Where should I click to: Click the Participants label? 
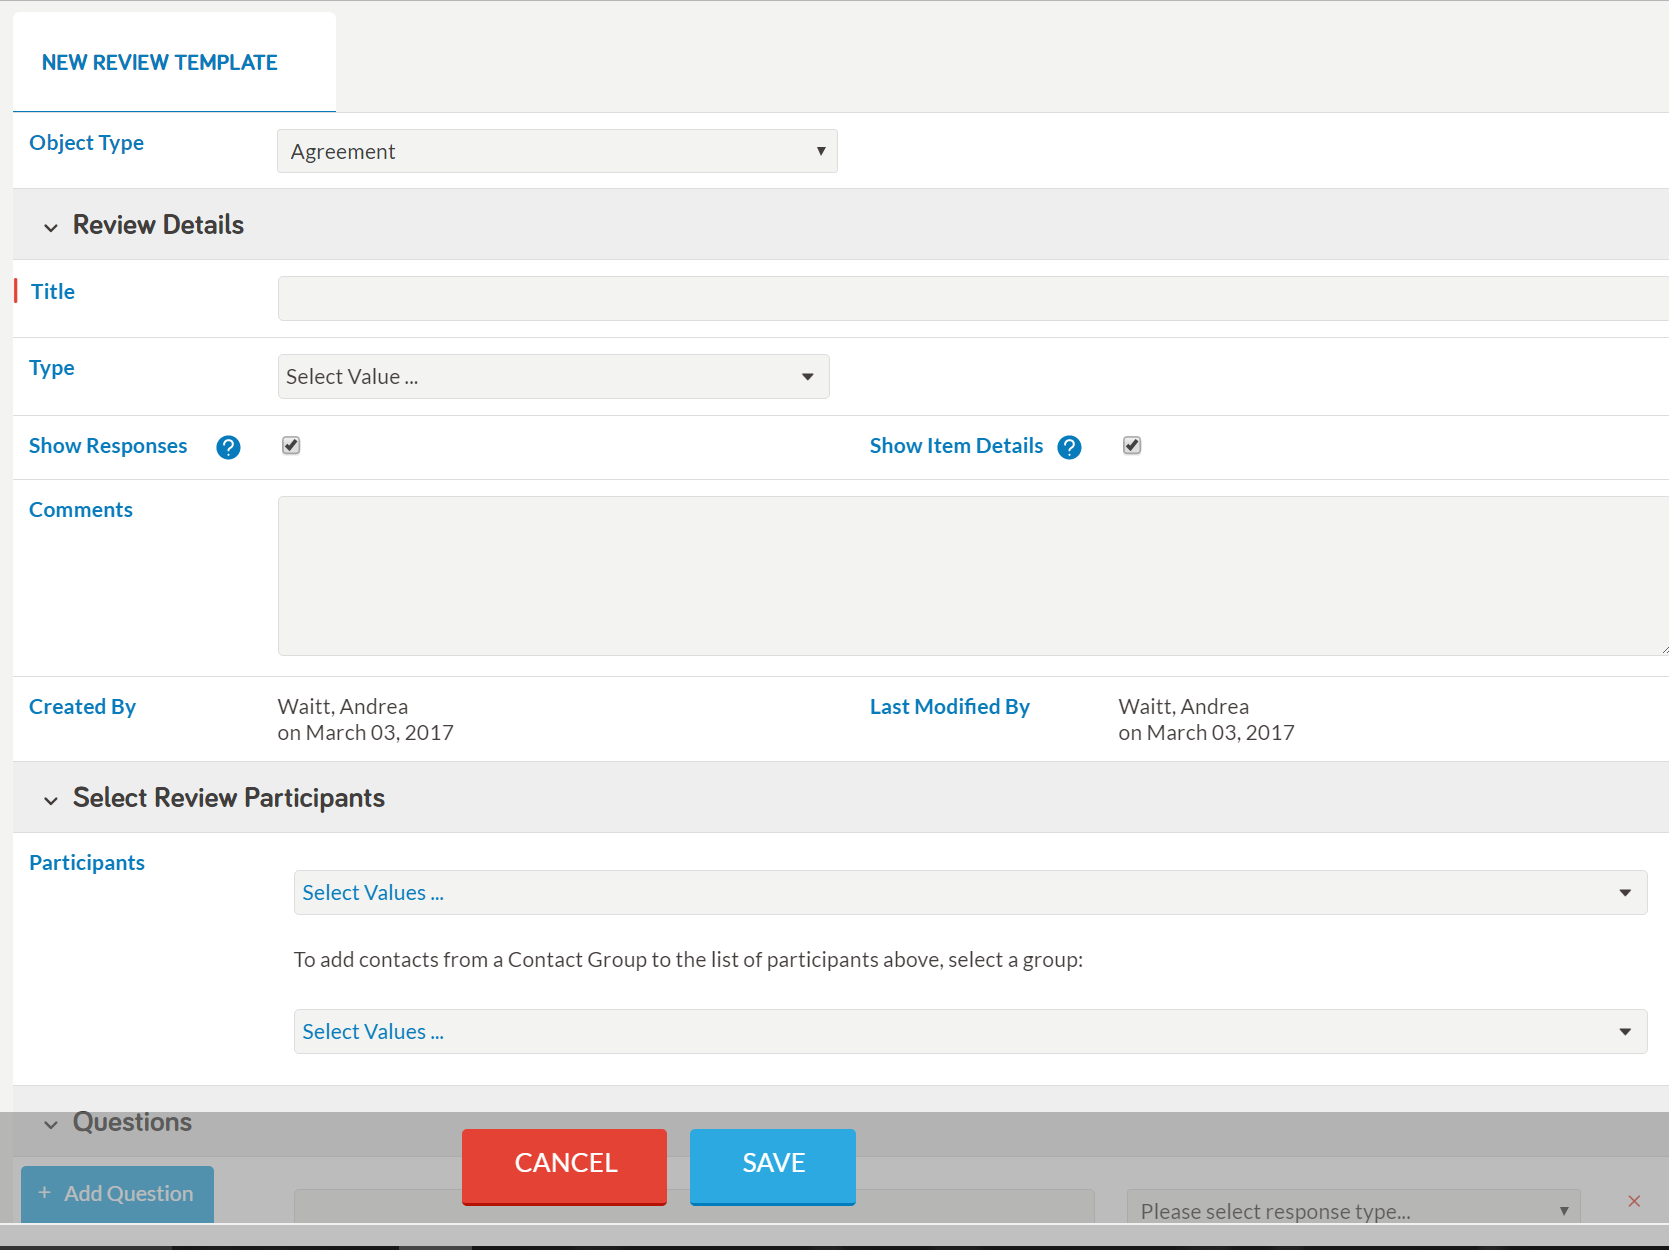pos(87,863)
